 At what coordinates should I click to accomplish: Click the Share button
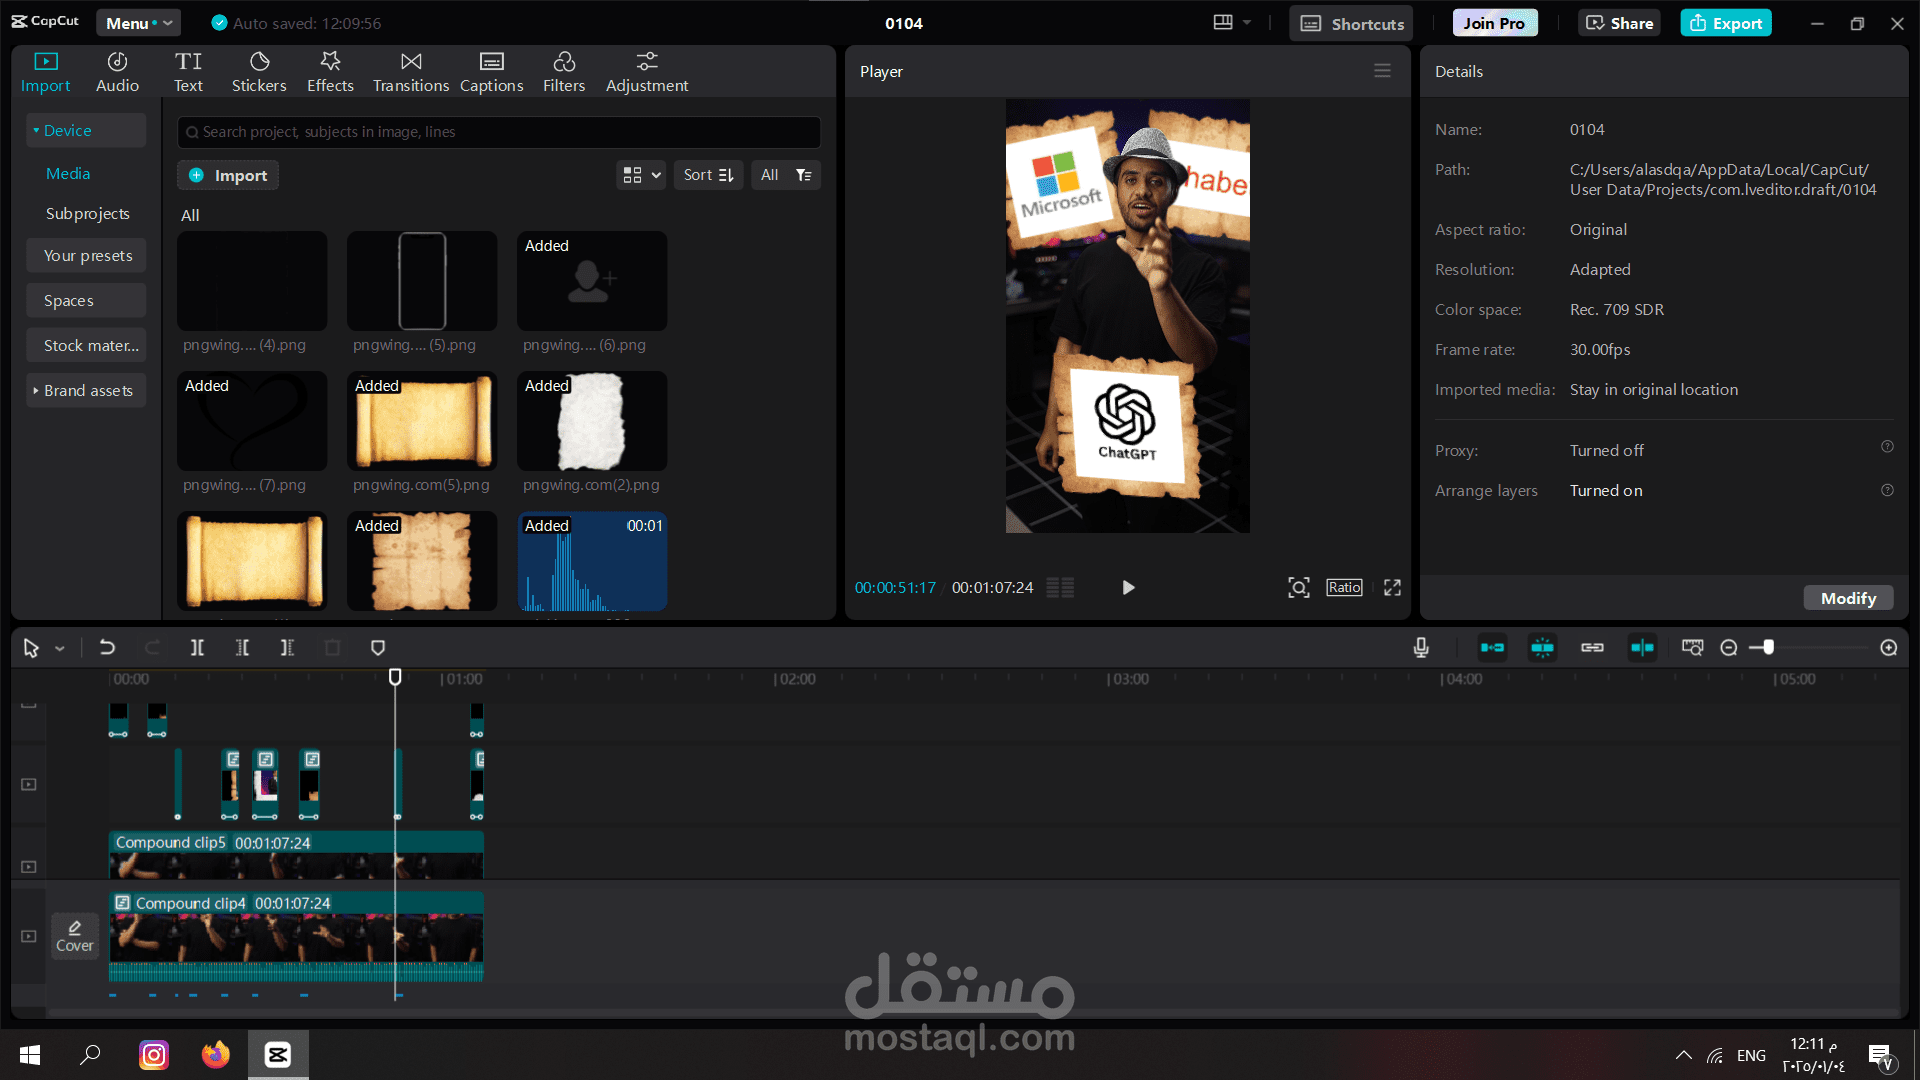(1619, 23)
